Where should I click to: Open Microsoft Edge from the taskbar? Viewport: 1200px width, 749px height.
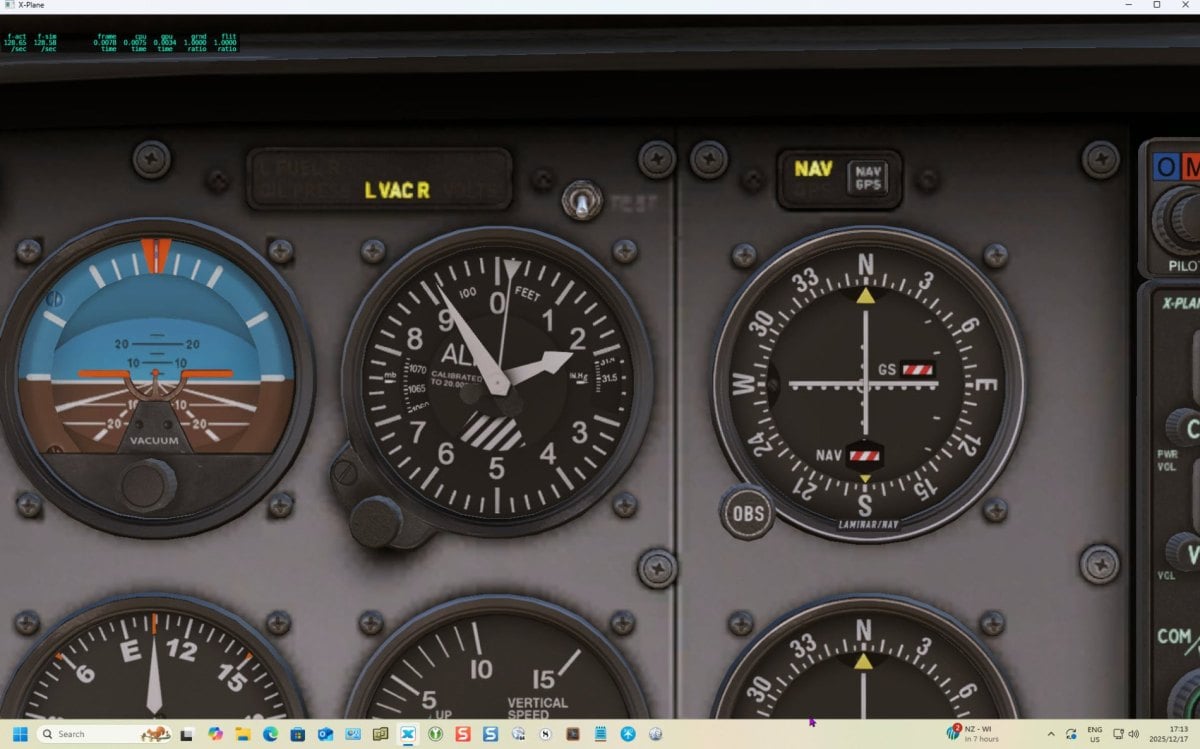tap(270, 734)
